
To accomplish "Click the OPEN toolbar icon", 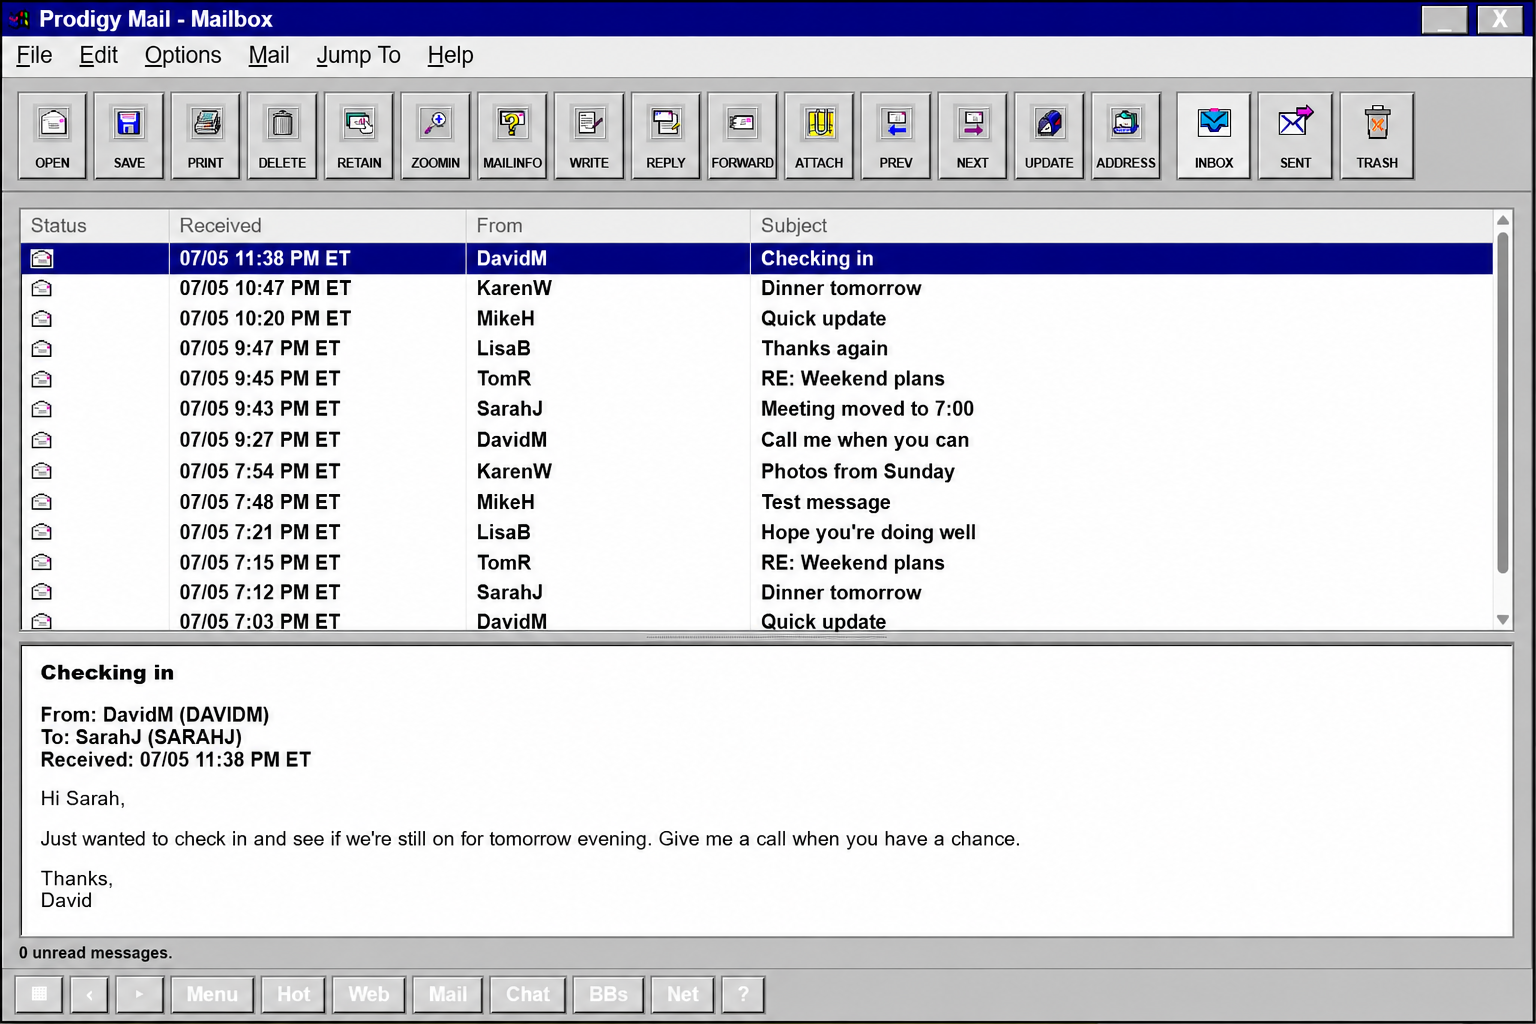I will tap(52, 136).
